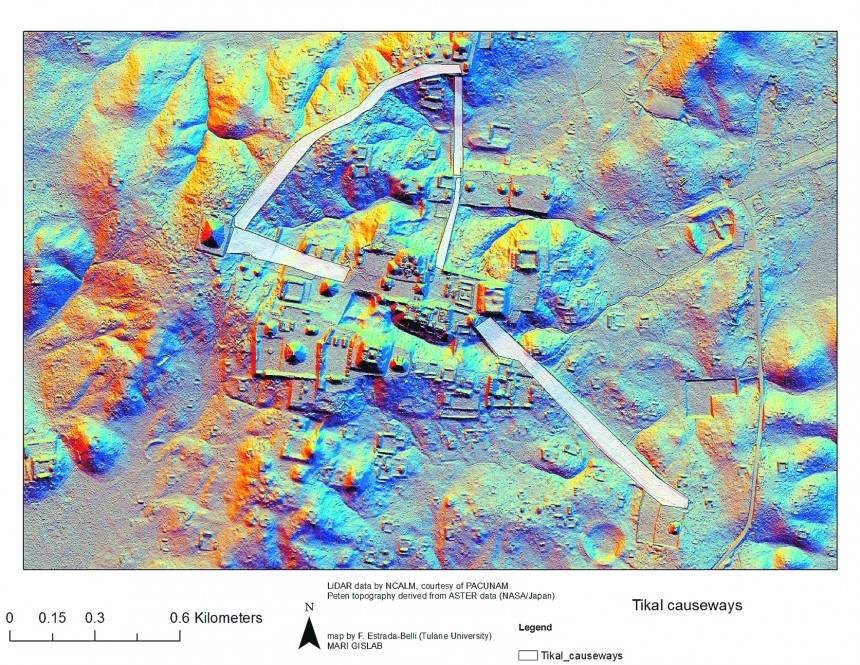Click the Tikal_causeways legend swatch box
This screenshot has width=860, height=665.
(x=526, y=655)
